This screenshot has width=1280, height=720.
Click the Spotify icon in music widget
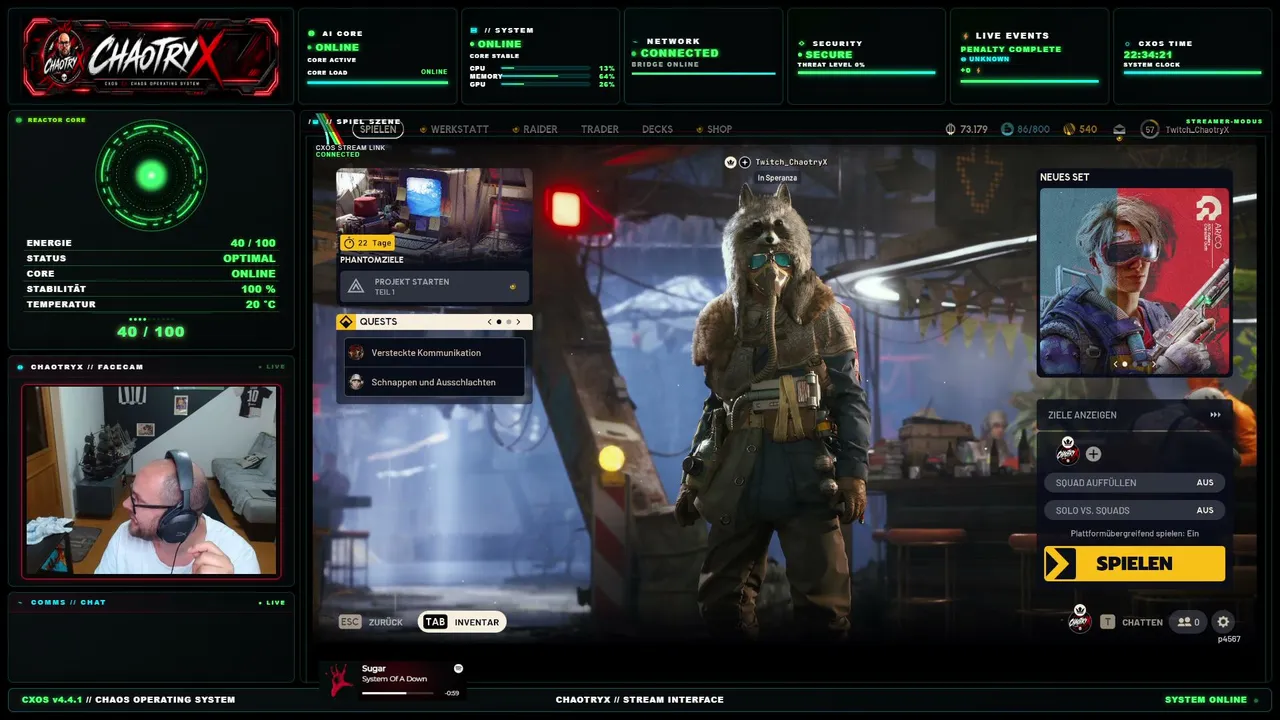click(x=458, y=668)
